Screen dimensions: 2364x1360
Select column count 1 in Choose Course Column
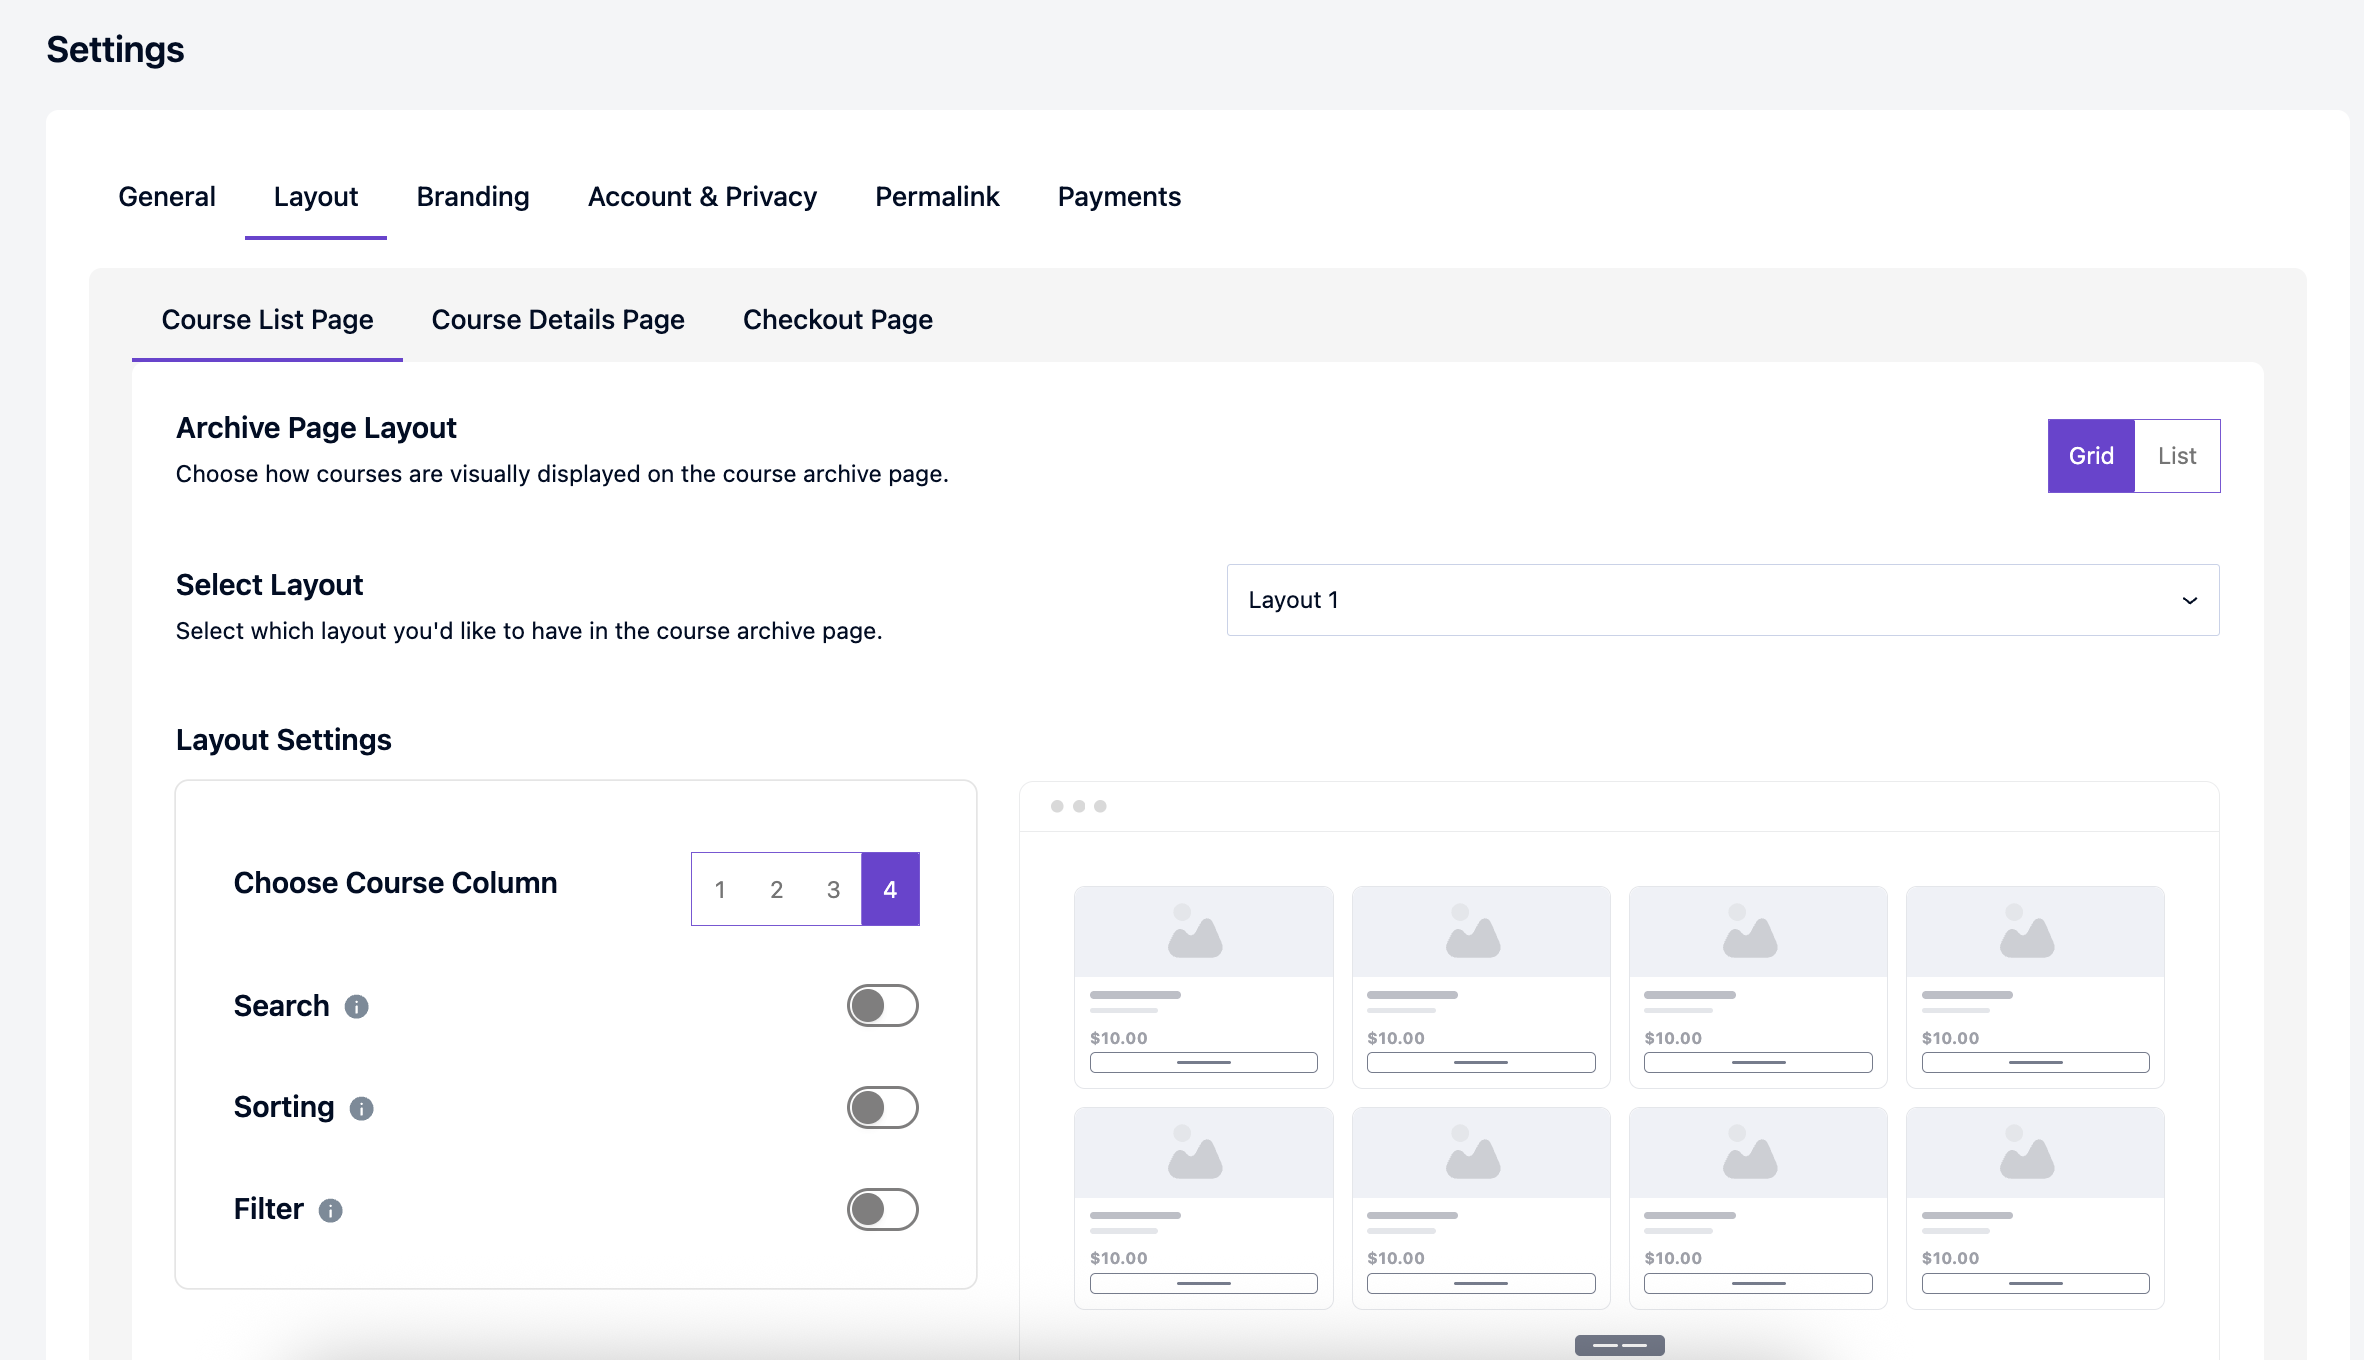point(719,888)
